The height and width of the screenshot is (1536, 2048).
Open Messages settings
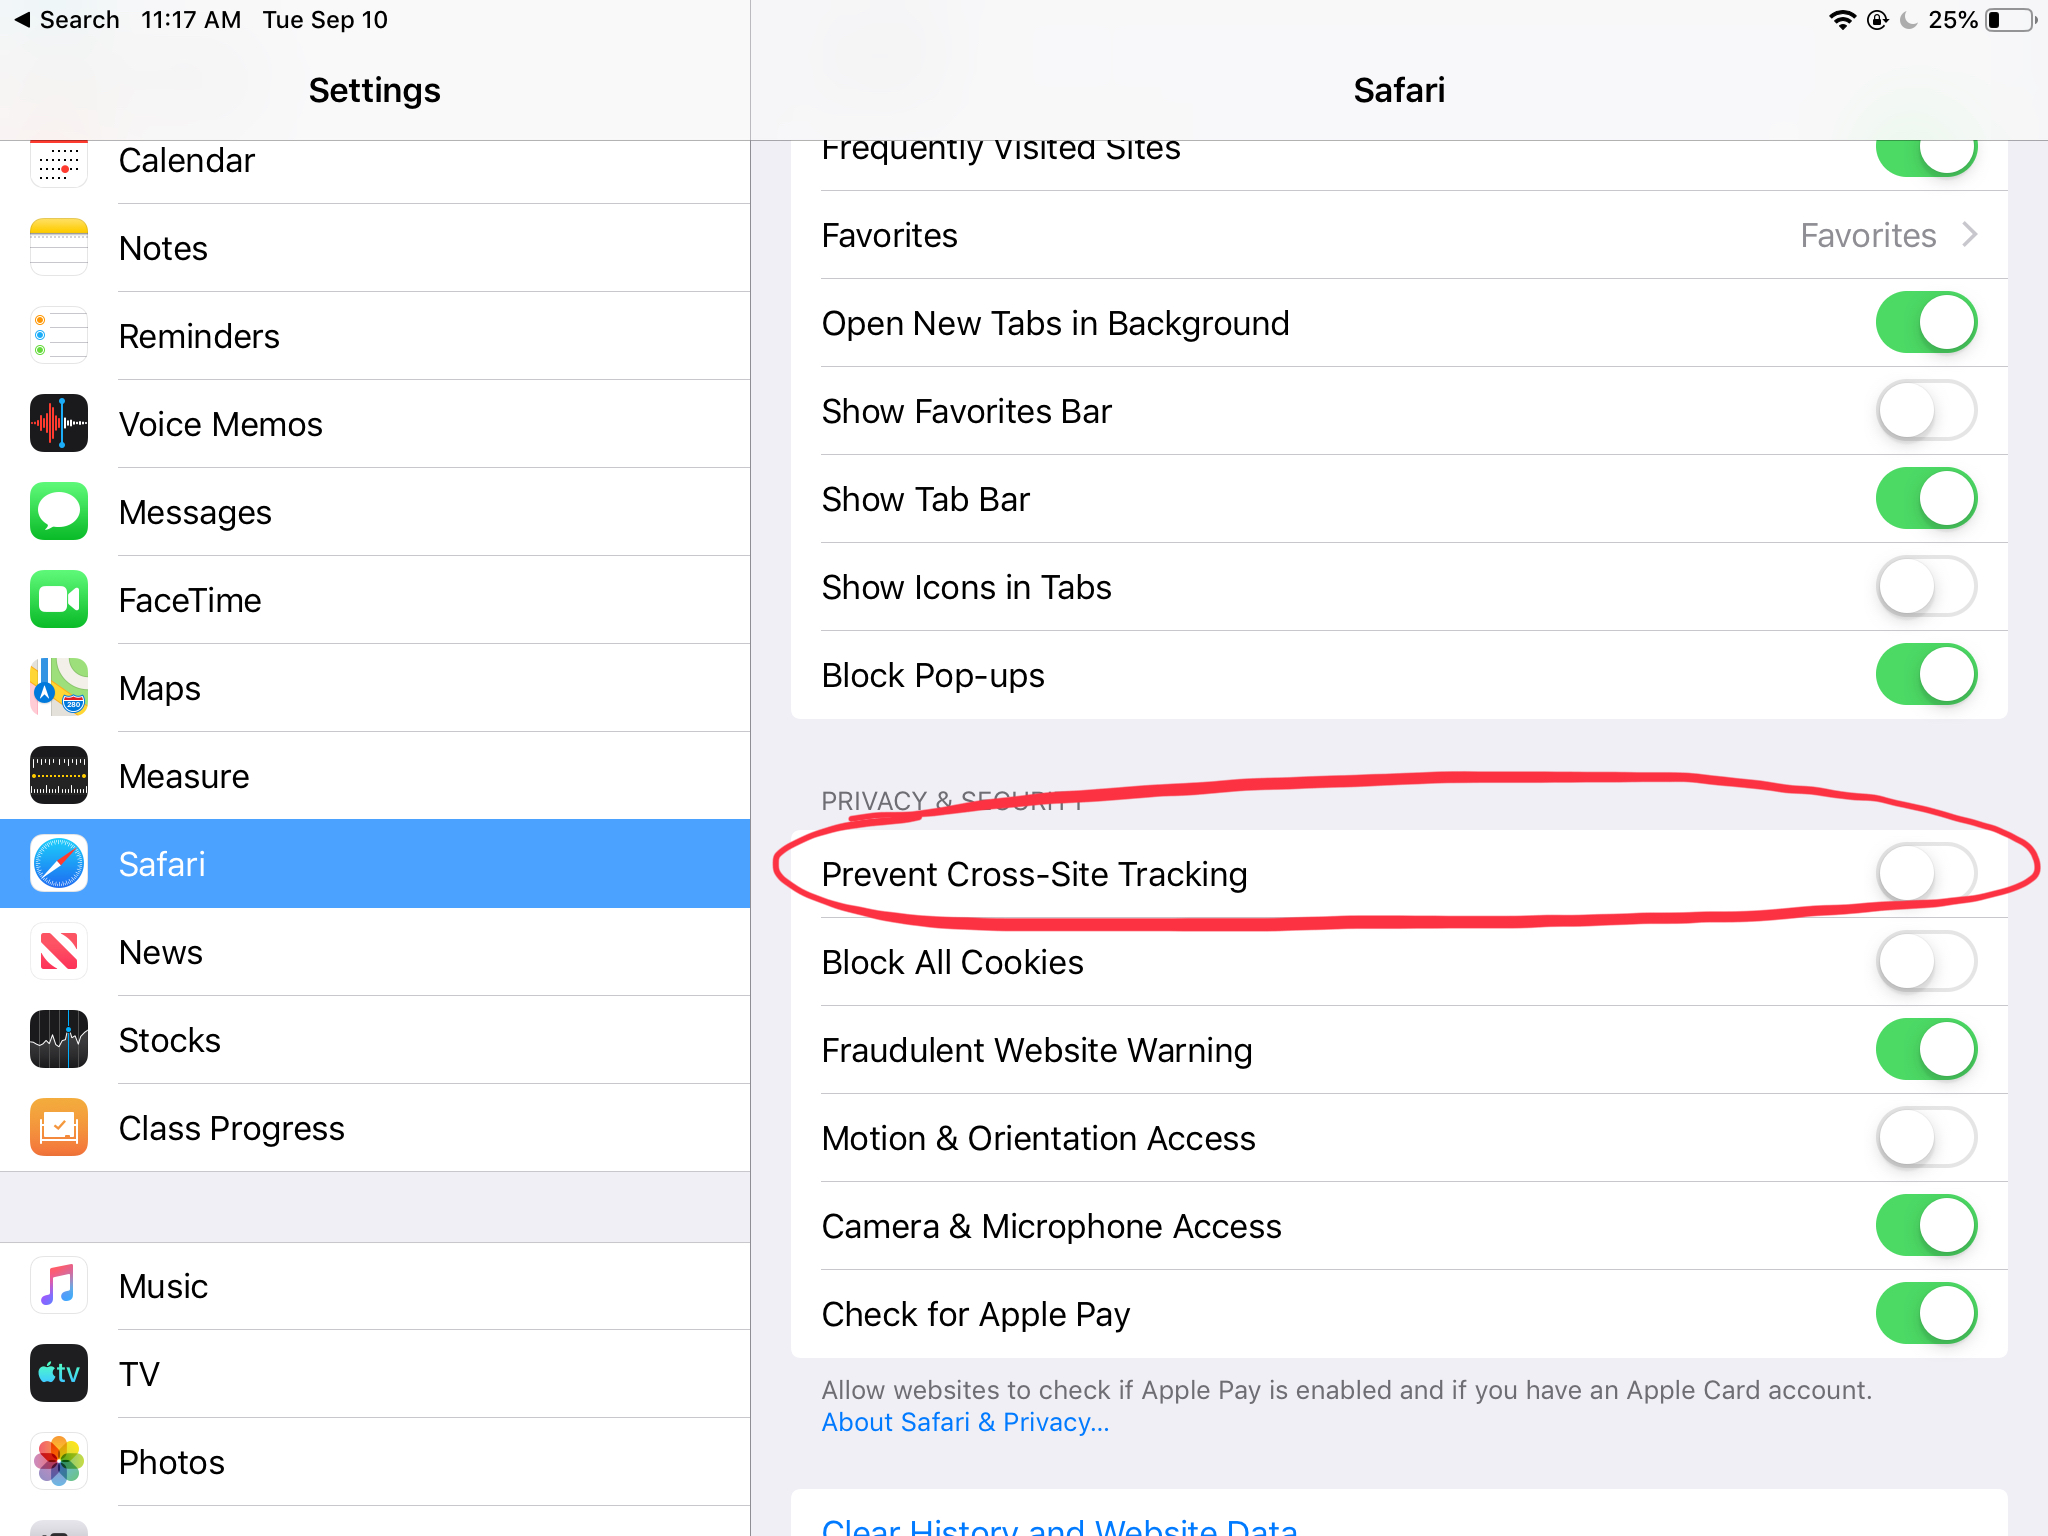pyautogui.click(x=375, y=512)
